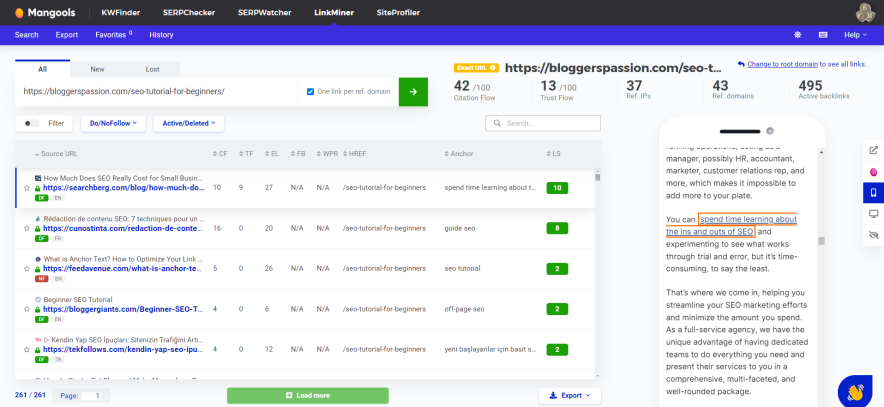Open KWFinder tool
884x407 pixels.
pos(121,12)
